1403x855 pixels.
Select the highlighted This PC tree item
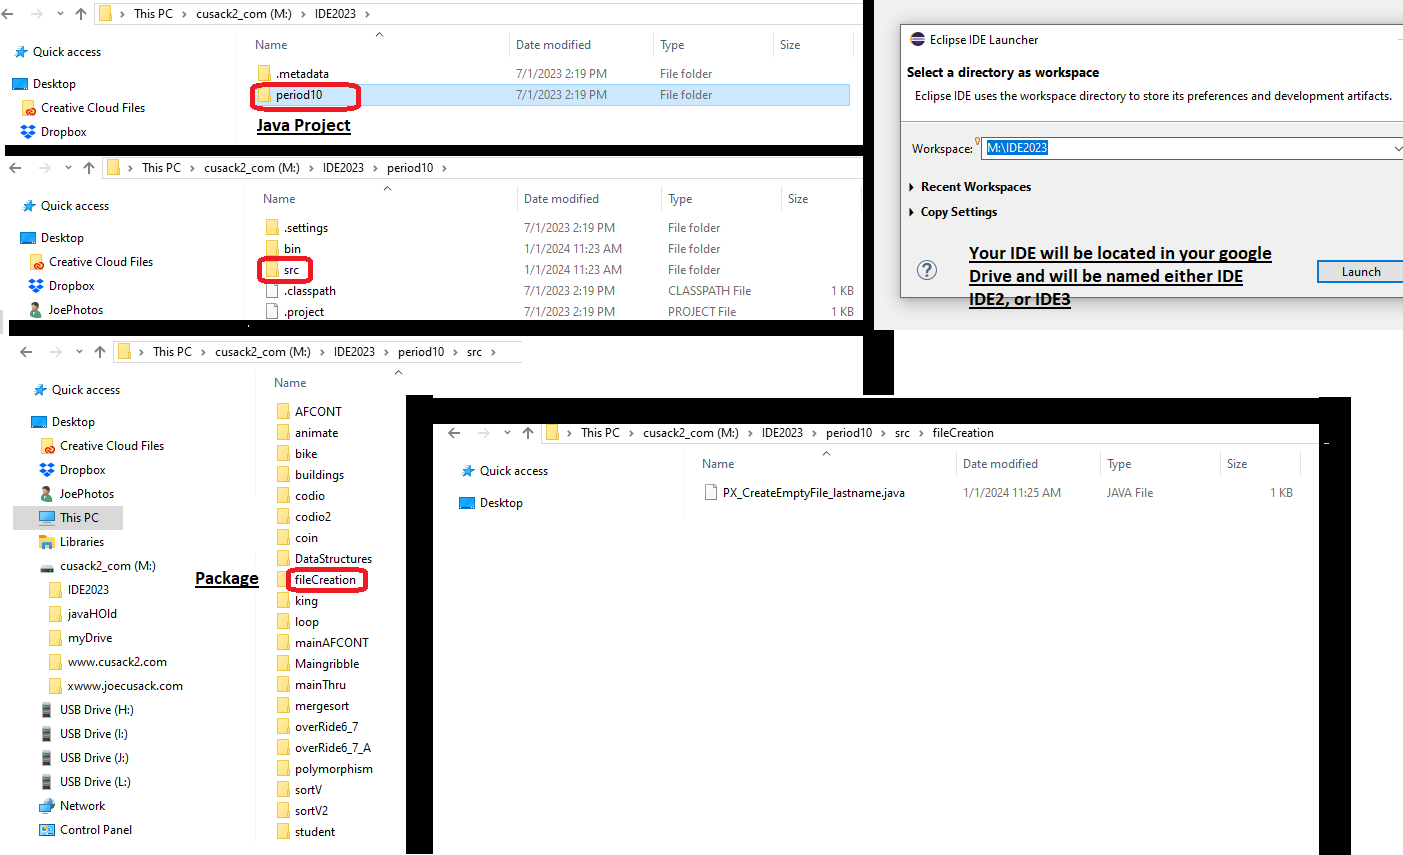pyautogui.click(x=79, y=518)
